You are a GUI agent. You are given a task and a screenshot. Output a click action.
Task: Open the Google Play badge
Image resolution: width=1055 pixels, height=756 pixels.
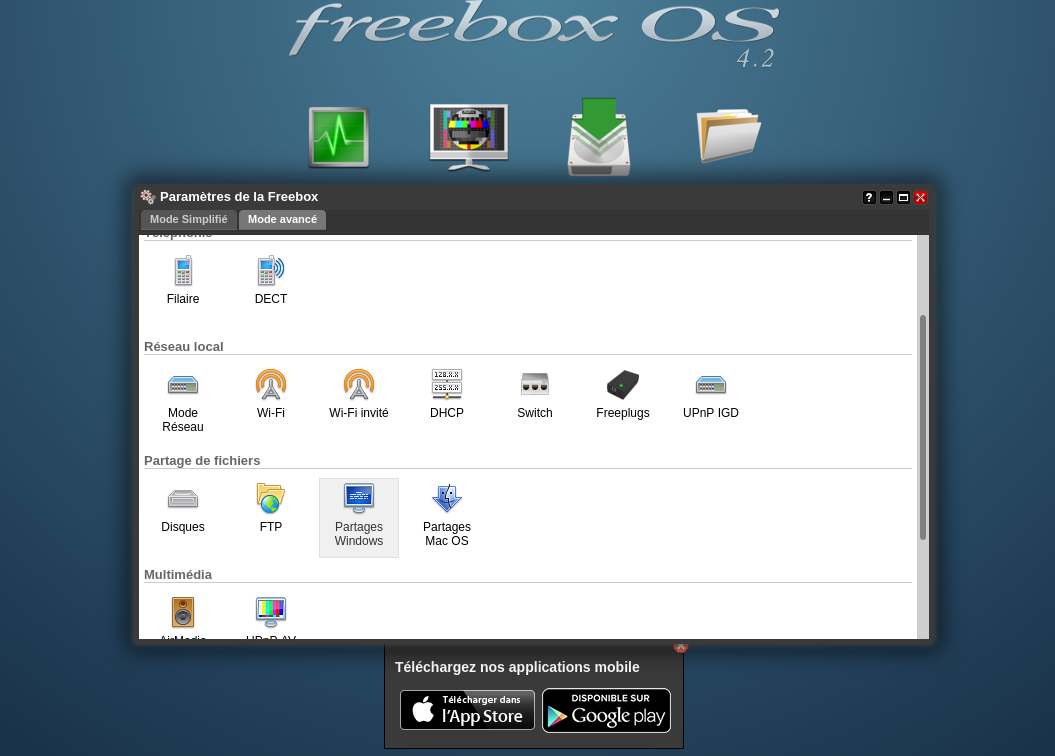(x=606, y=710)
